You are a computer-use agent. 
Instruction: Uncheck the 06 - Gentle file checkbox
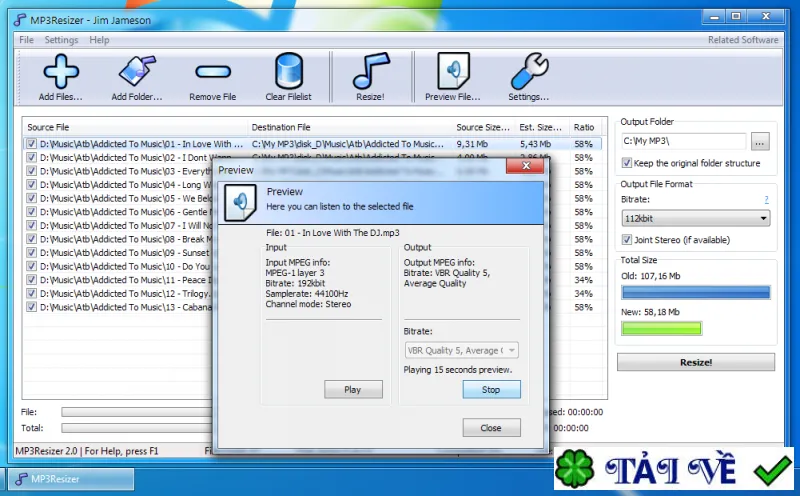(x=32, y=212)
